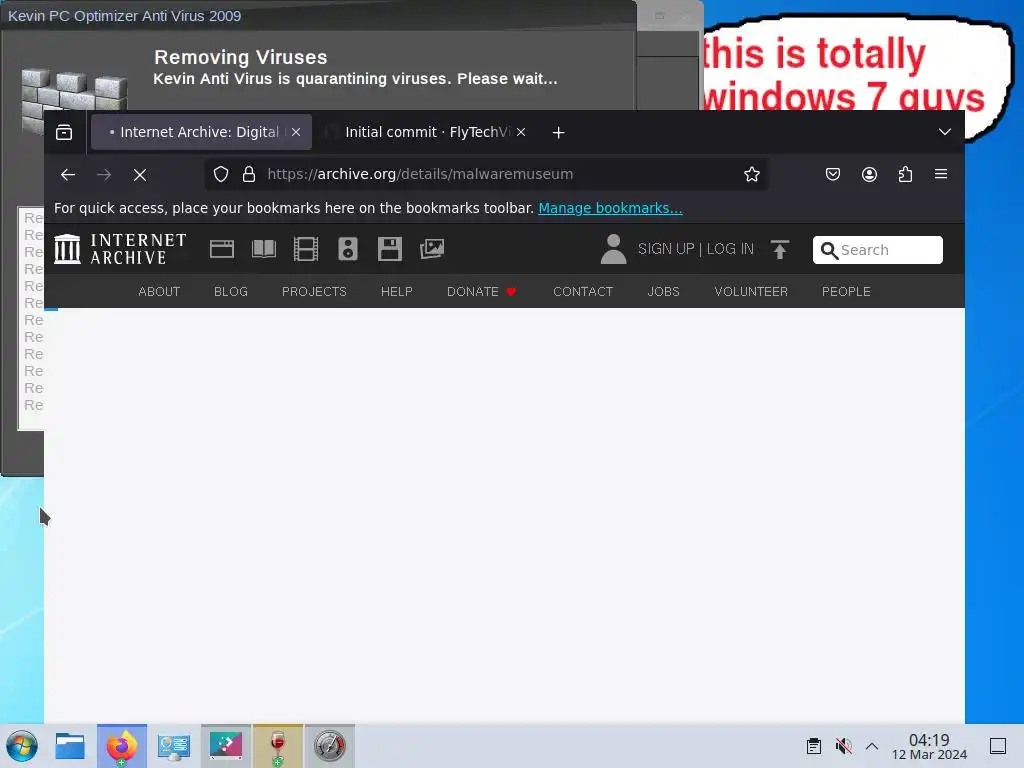The width and height of the screenshot is (1024, 768).
Task: Close the Initial commit FlyTech tab
Action: 521,133
